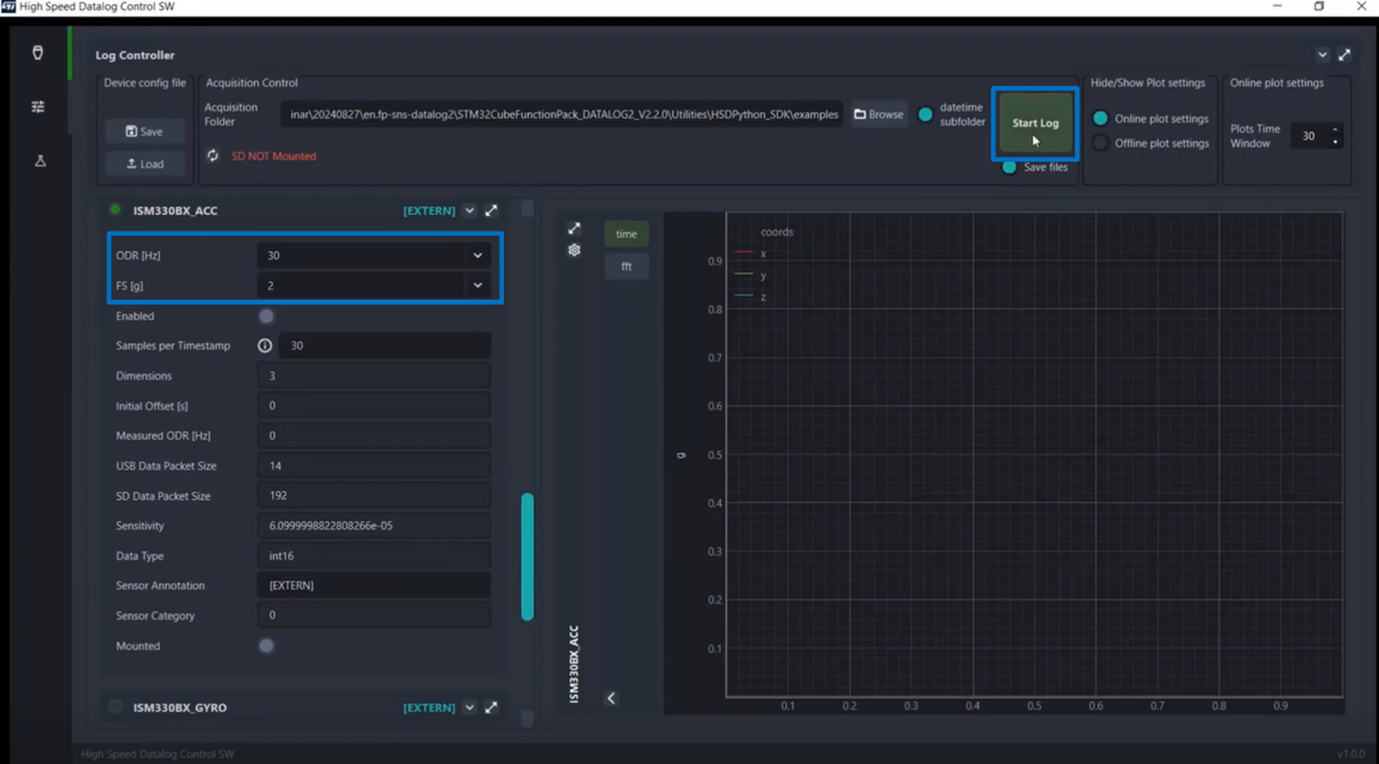
Task: Click Samples per Timestamp info icon
Action: (x=265, y=346)
